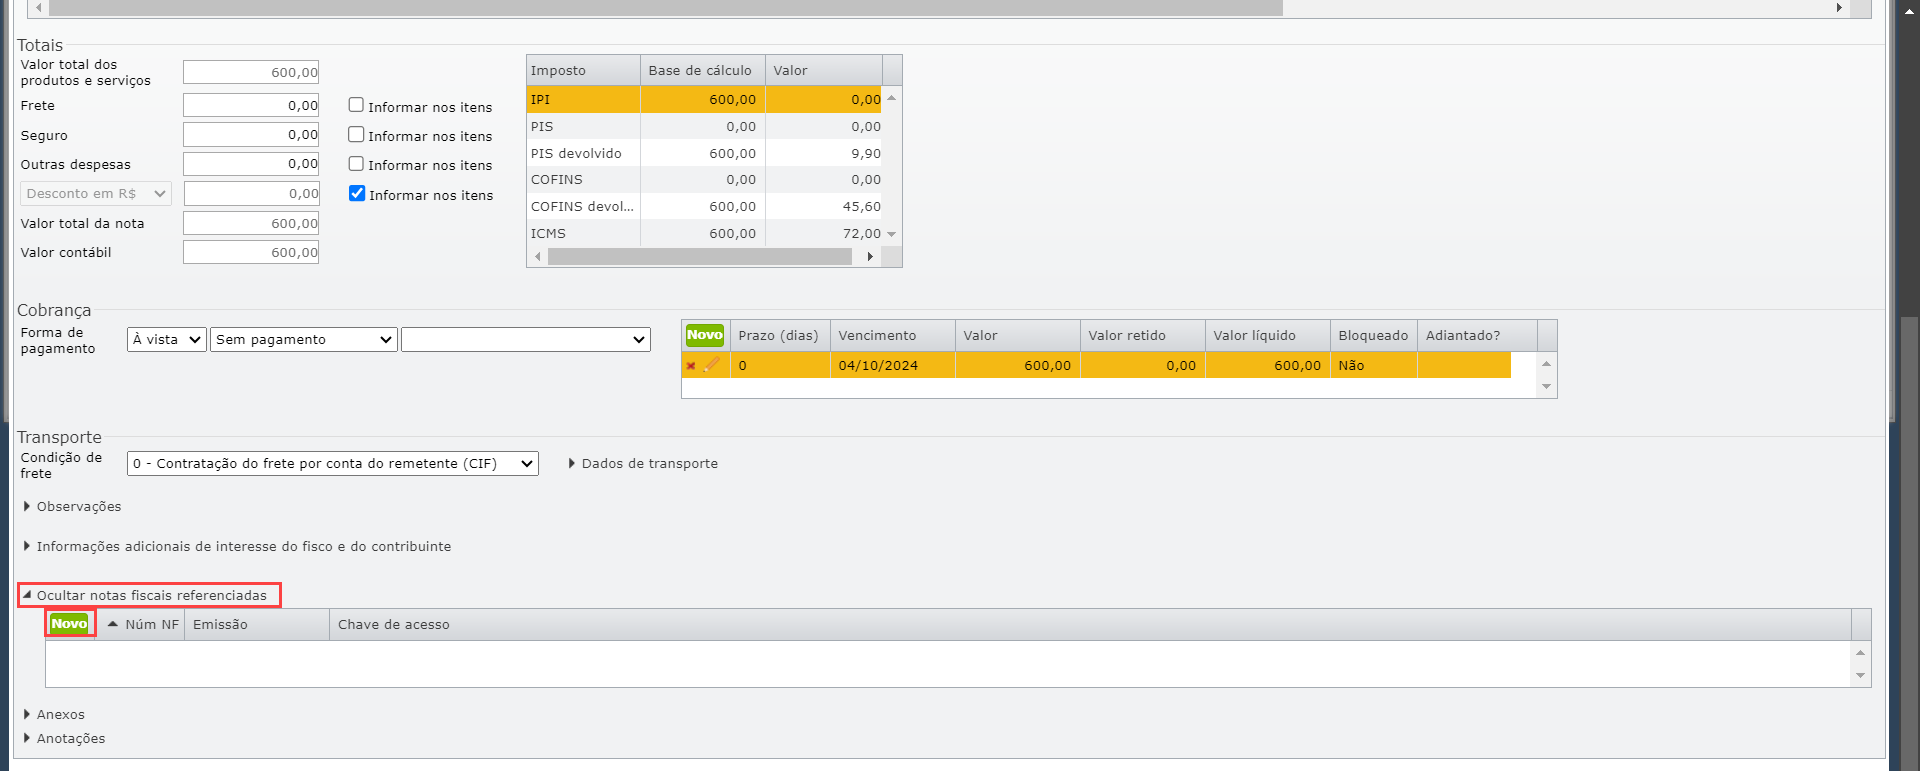This screenshot has height=771, width=1920.
Task: Click the 'Bloqueado' column header
Action: point(1374,336)
